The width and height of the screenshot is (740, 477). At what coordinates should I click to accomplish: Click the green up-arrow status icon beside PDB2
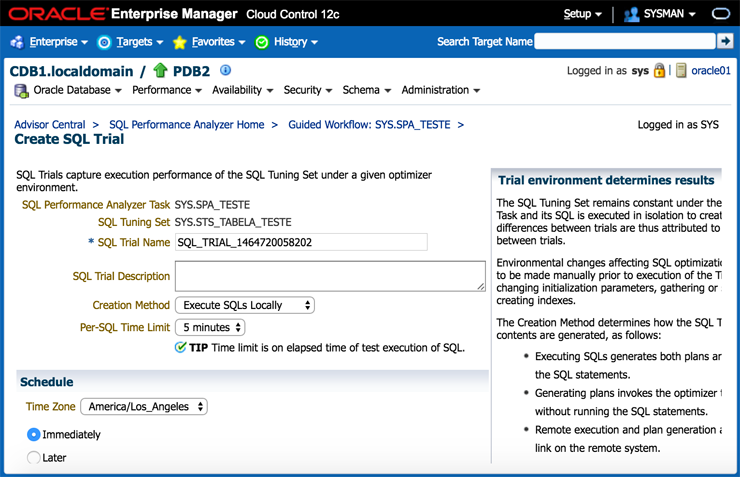[x=160, y=71]
